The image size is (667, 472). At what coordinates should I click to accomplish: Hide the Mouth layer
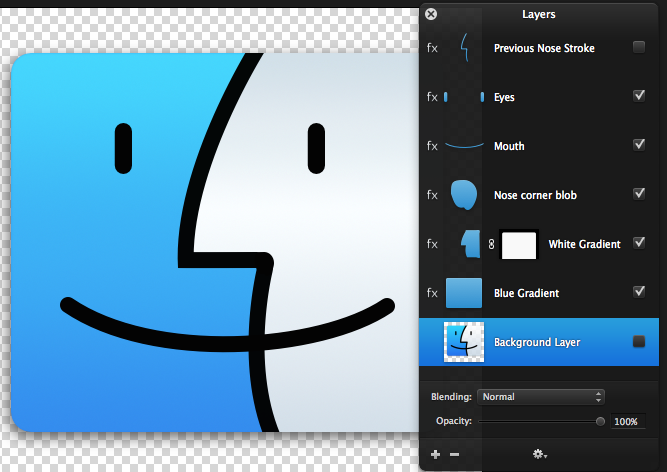tap(638, 145)
